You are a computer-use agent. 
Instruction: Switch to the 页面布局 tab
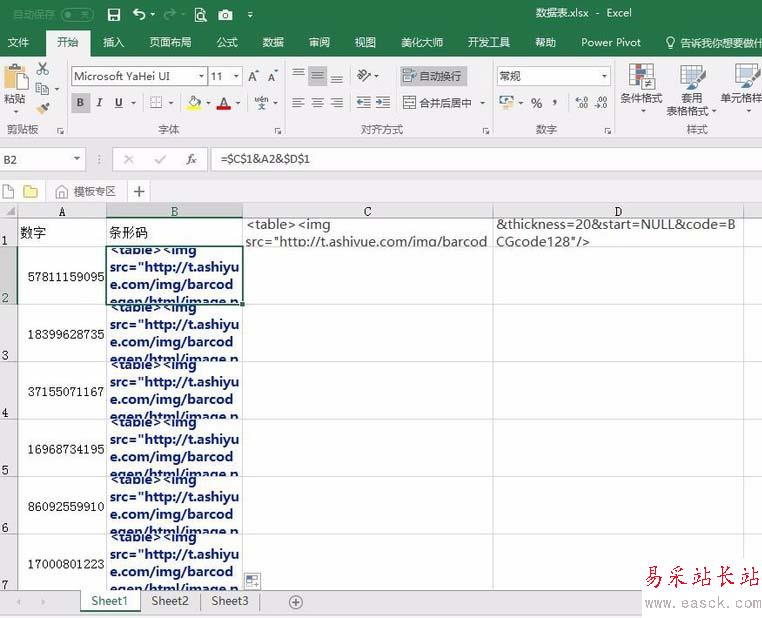point(170,42)
